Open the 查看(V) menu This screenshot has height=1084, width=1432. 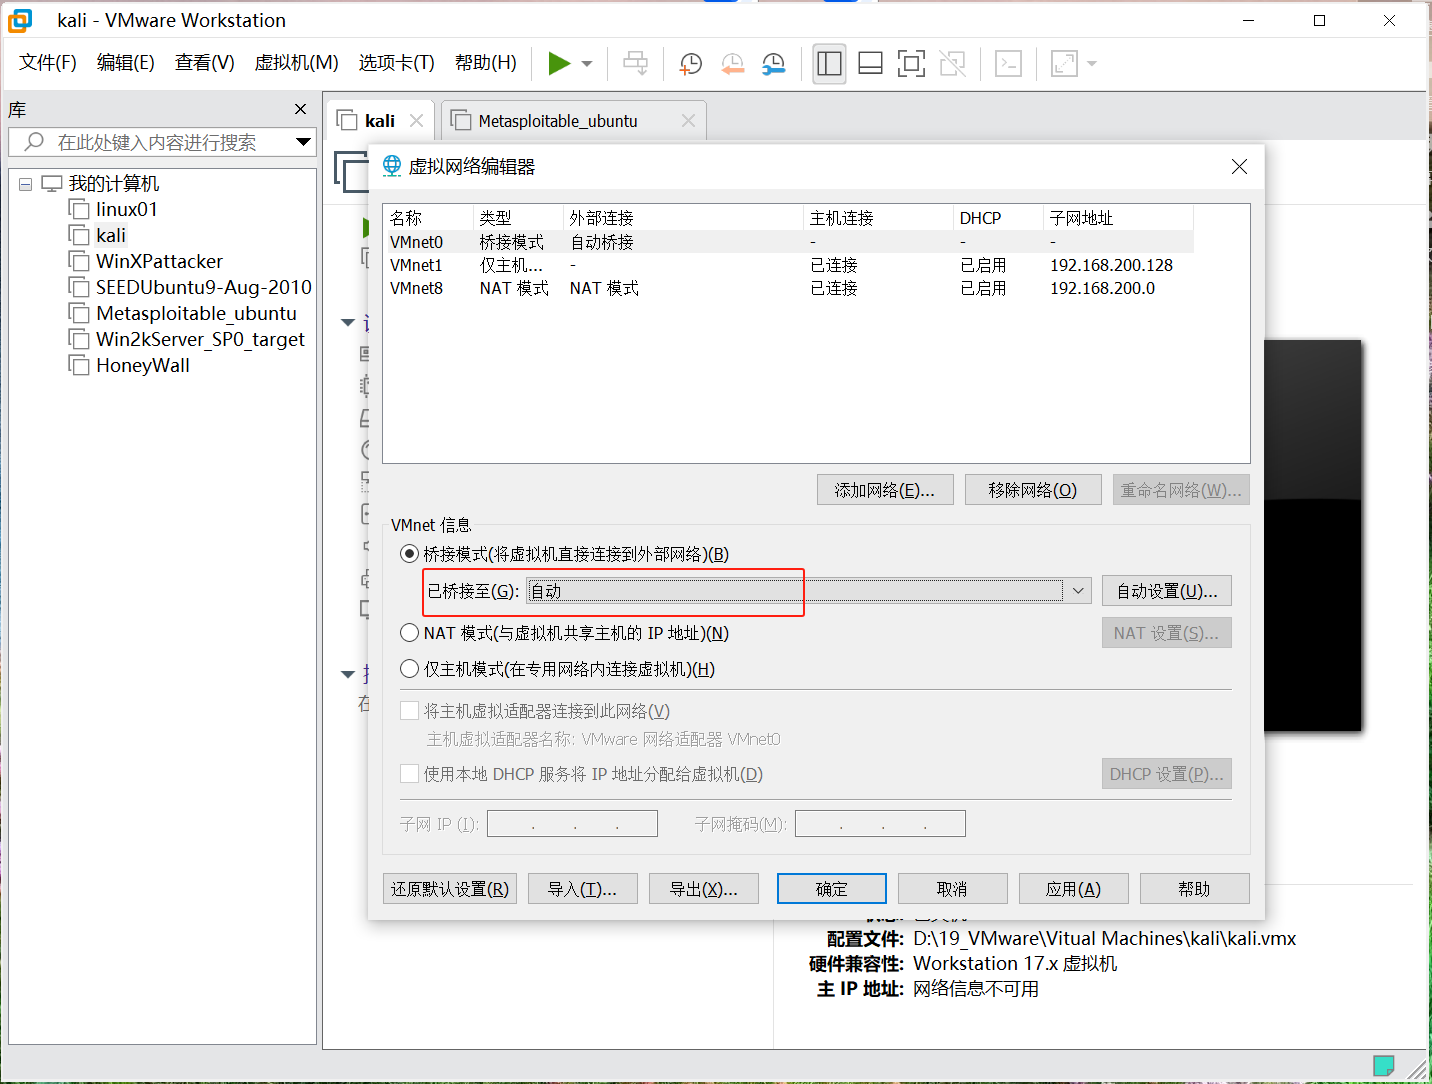pyautogui.click(x=205, y=63)
